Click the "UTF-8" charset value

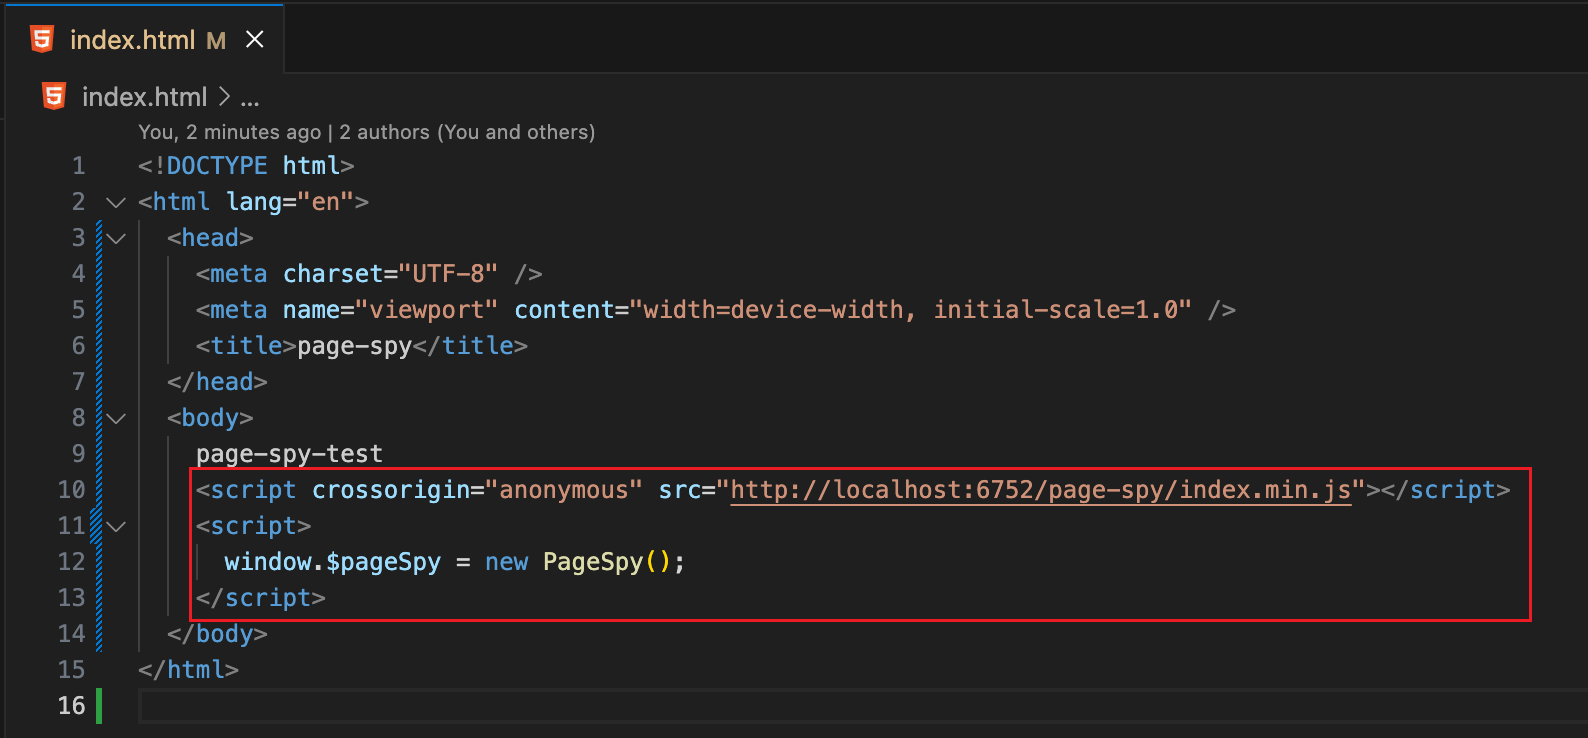point(448,274)
